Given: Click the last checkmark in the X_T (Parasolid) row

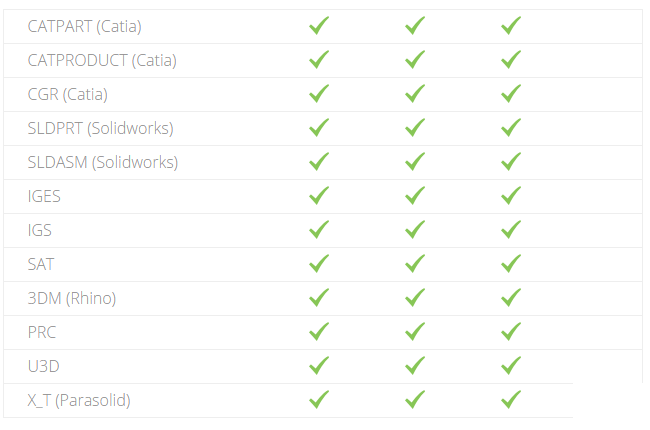Looking at the screenshot, I should tap(511, 400).
